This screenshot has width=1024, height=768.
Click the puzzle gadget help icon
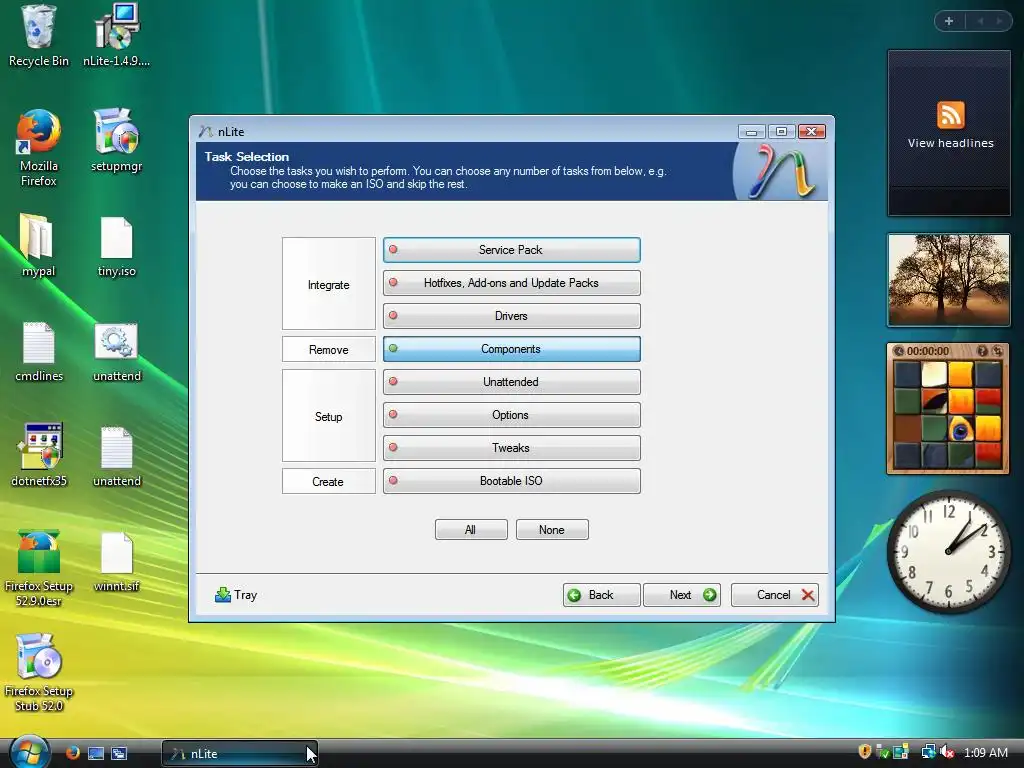click(982, 351)
